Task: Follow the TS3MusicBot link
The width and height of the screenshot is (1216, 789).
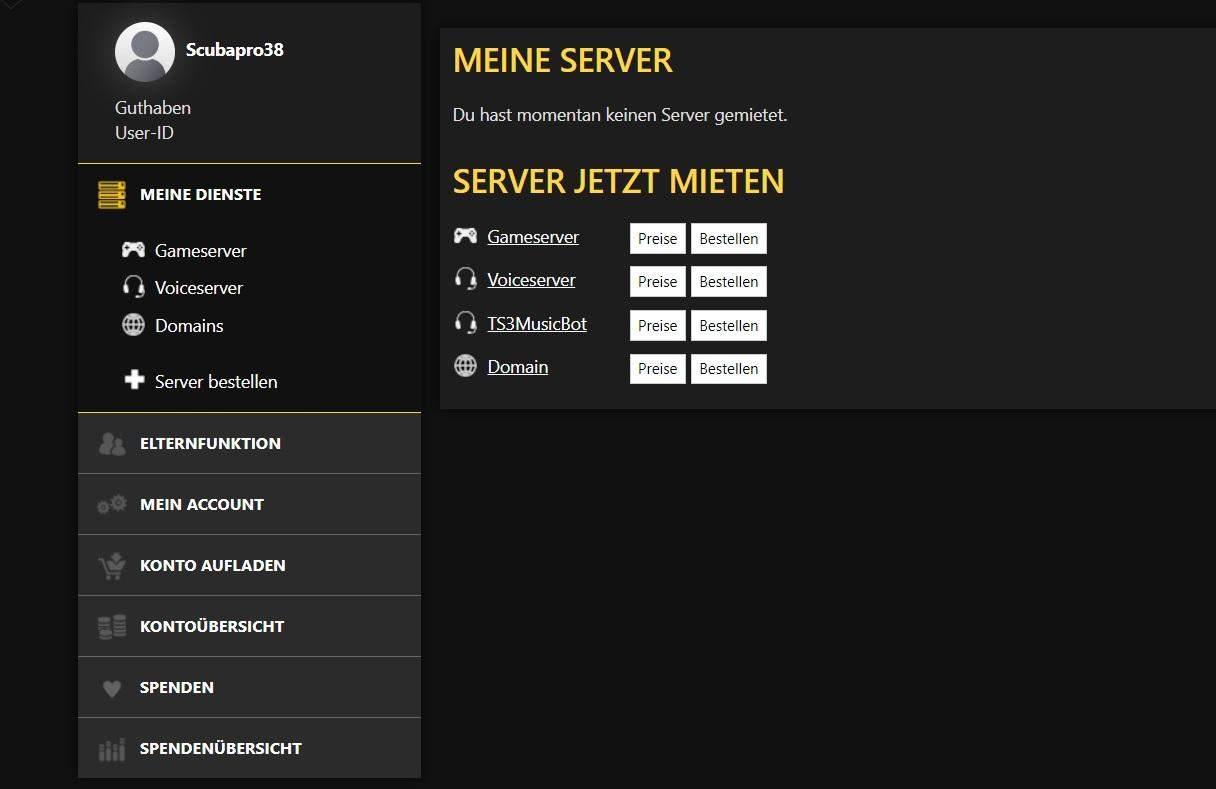Action: [x=536, y=324]
